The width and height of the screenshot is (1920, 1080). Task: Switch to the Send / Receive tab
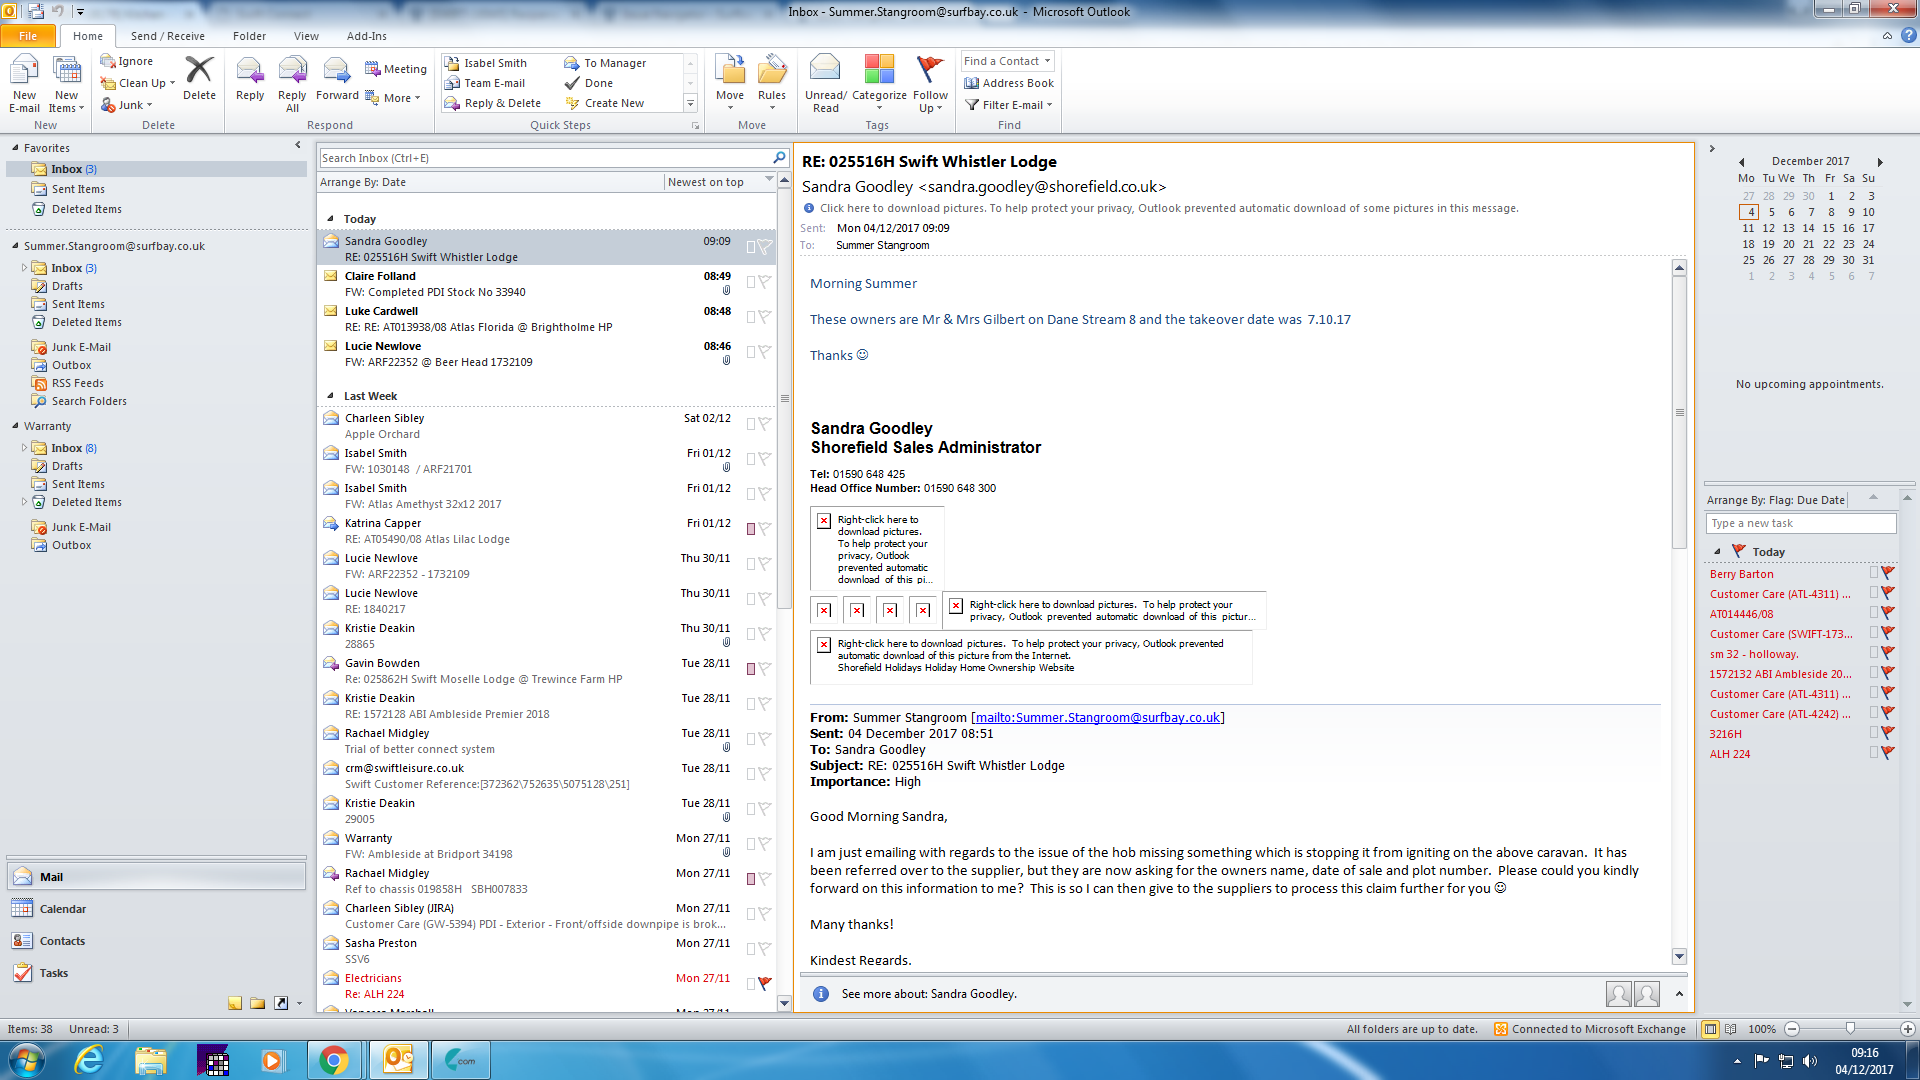click(x=167, y=36)
